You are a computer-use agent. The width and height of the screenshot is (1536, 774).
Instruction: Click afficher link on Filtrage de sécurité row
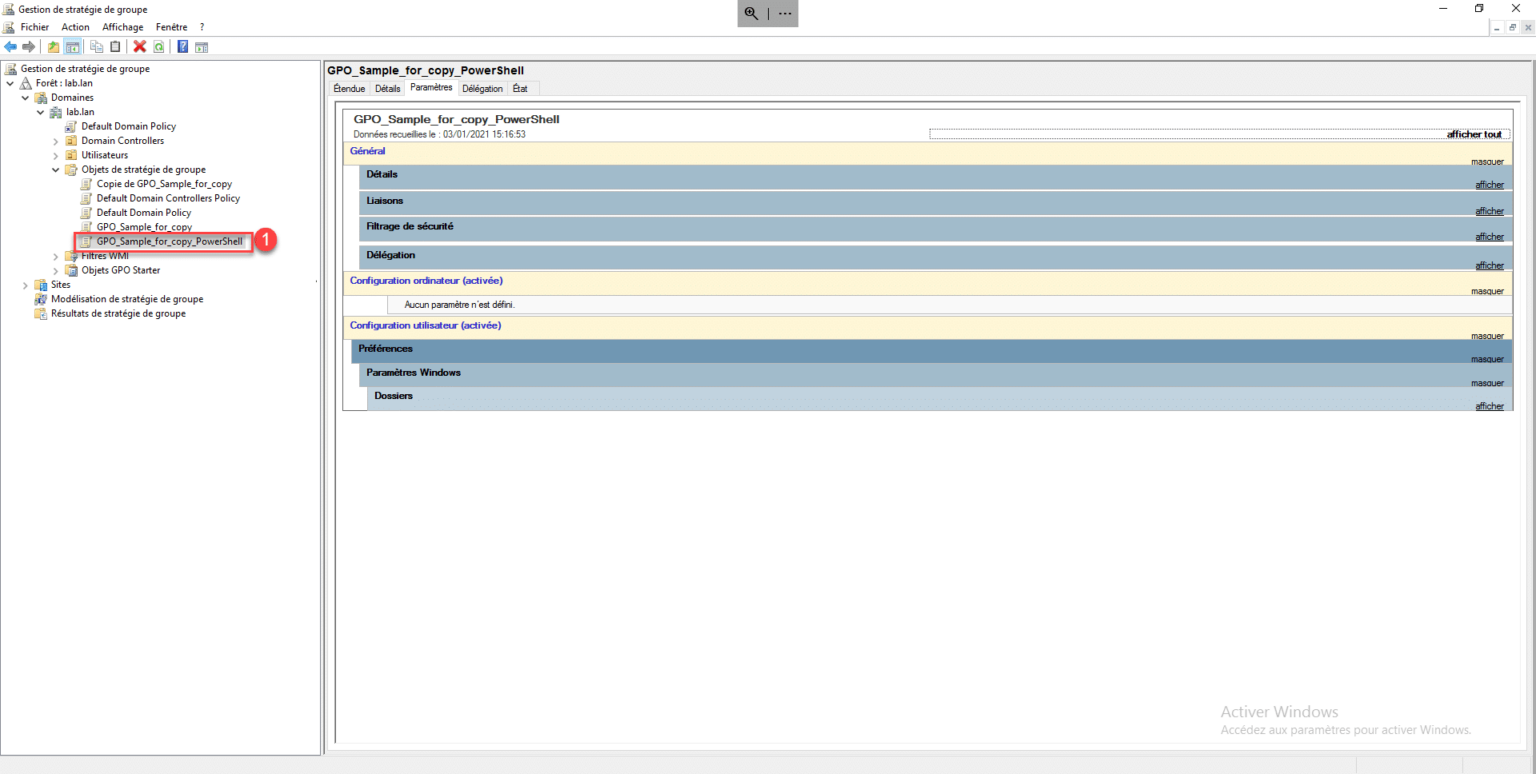point(1489,237)
